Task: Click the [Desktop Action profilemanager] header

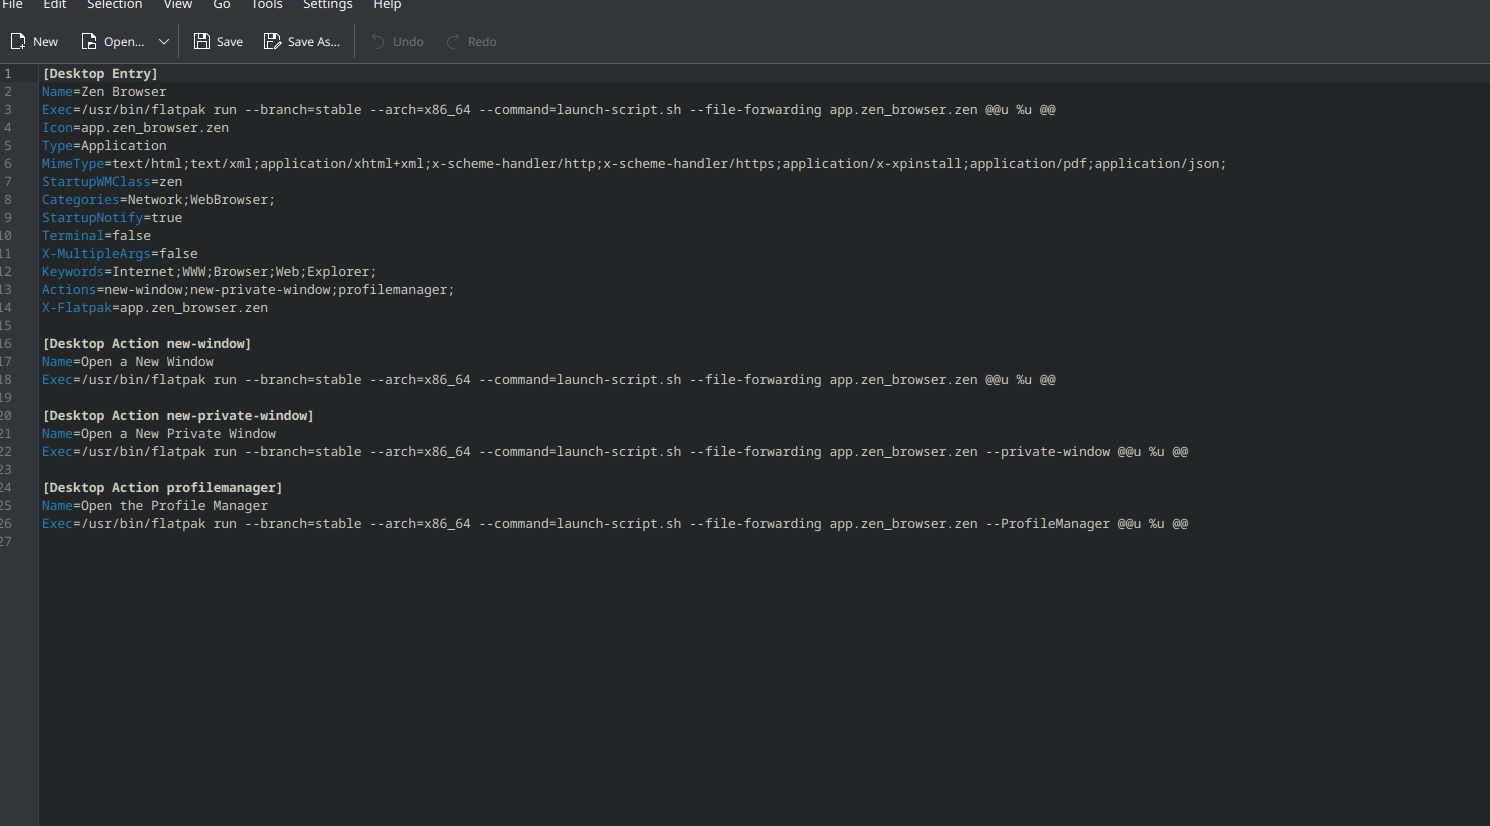Action: [162, 488]
